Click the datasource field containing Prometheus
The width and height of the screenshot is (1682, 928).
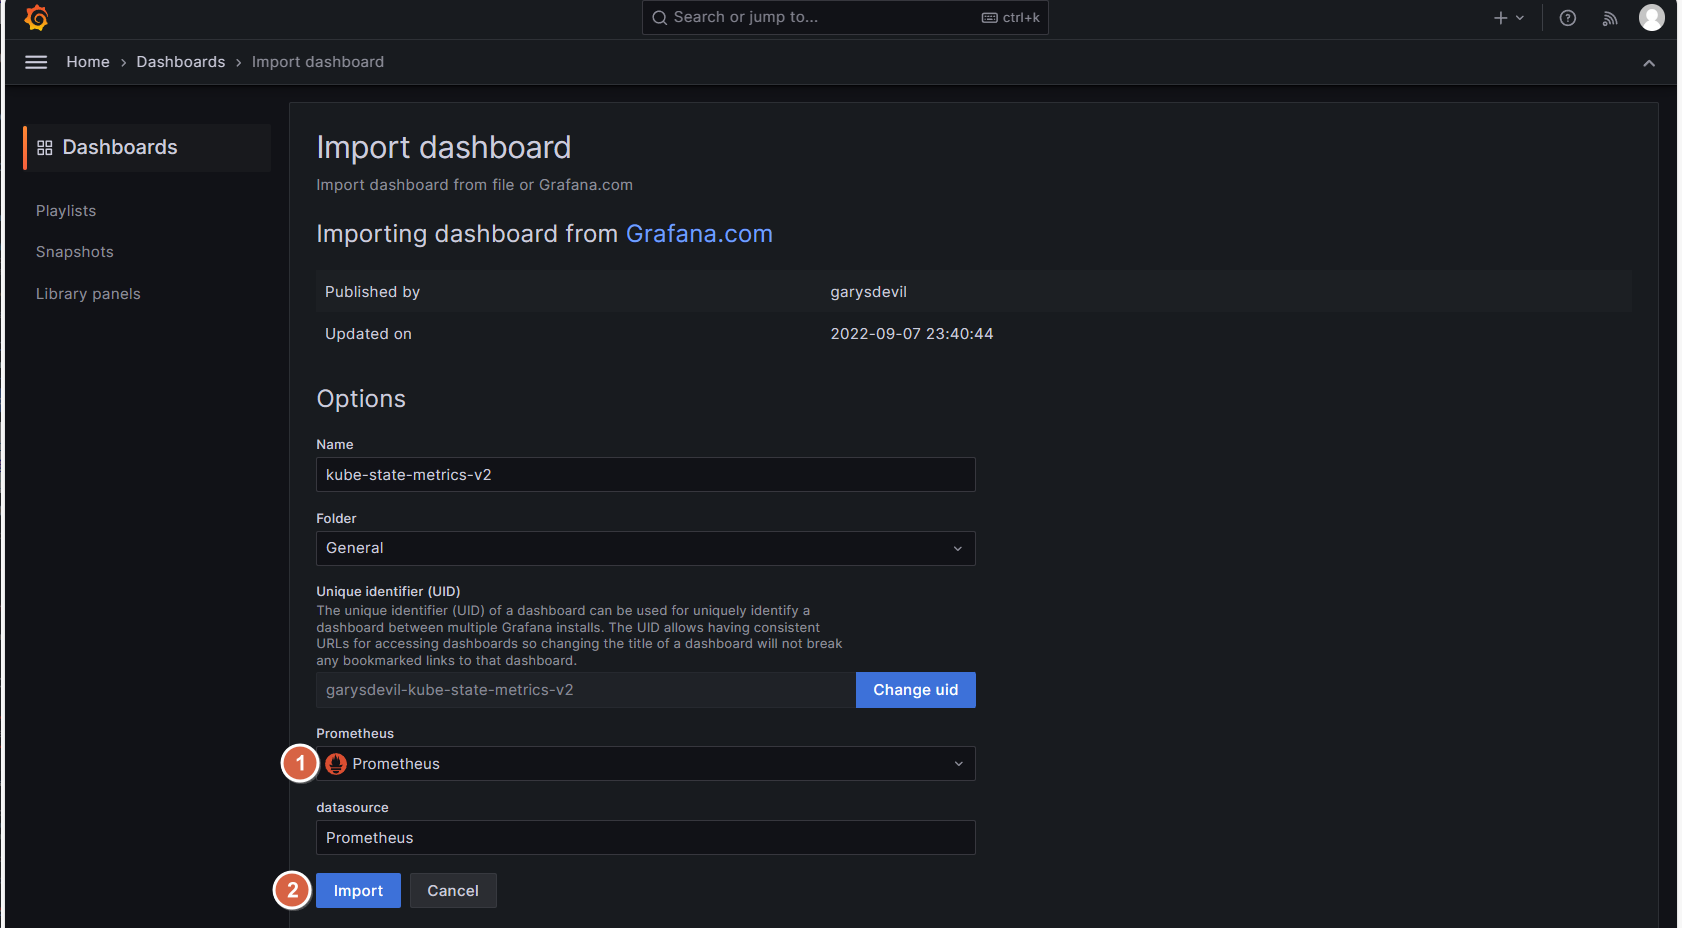(x=646, y=838)
